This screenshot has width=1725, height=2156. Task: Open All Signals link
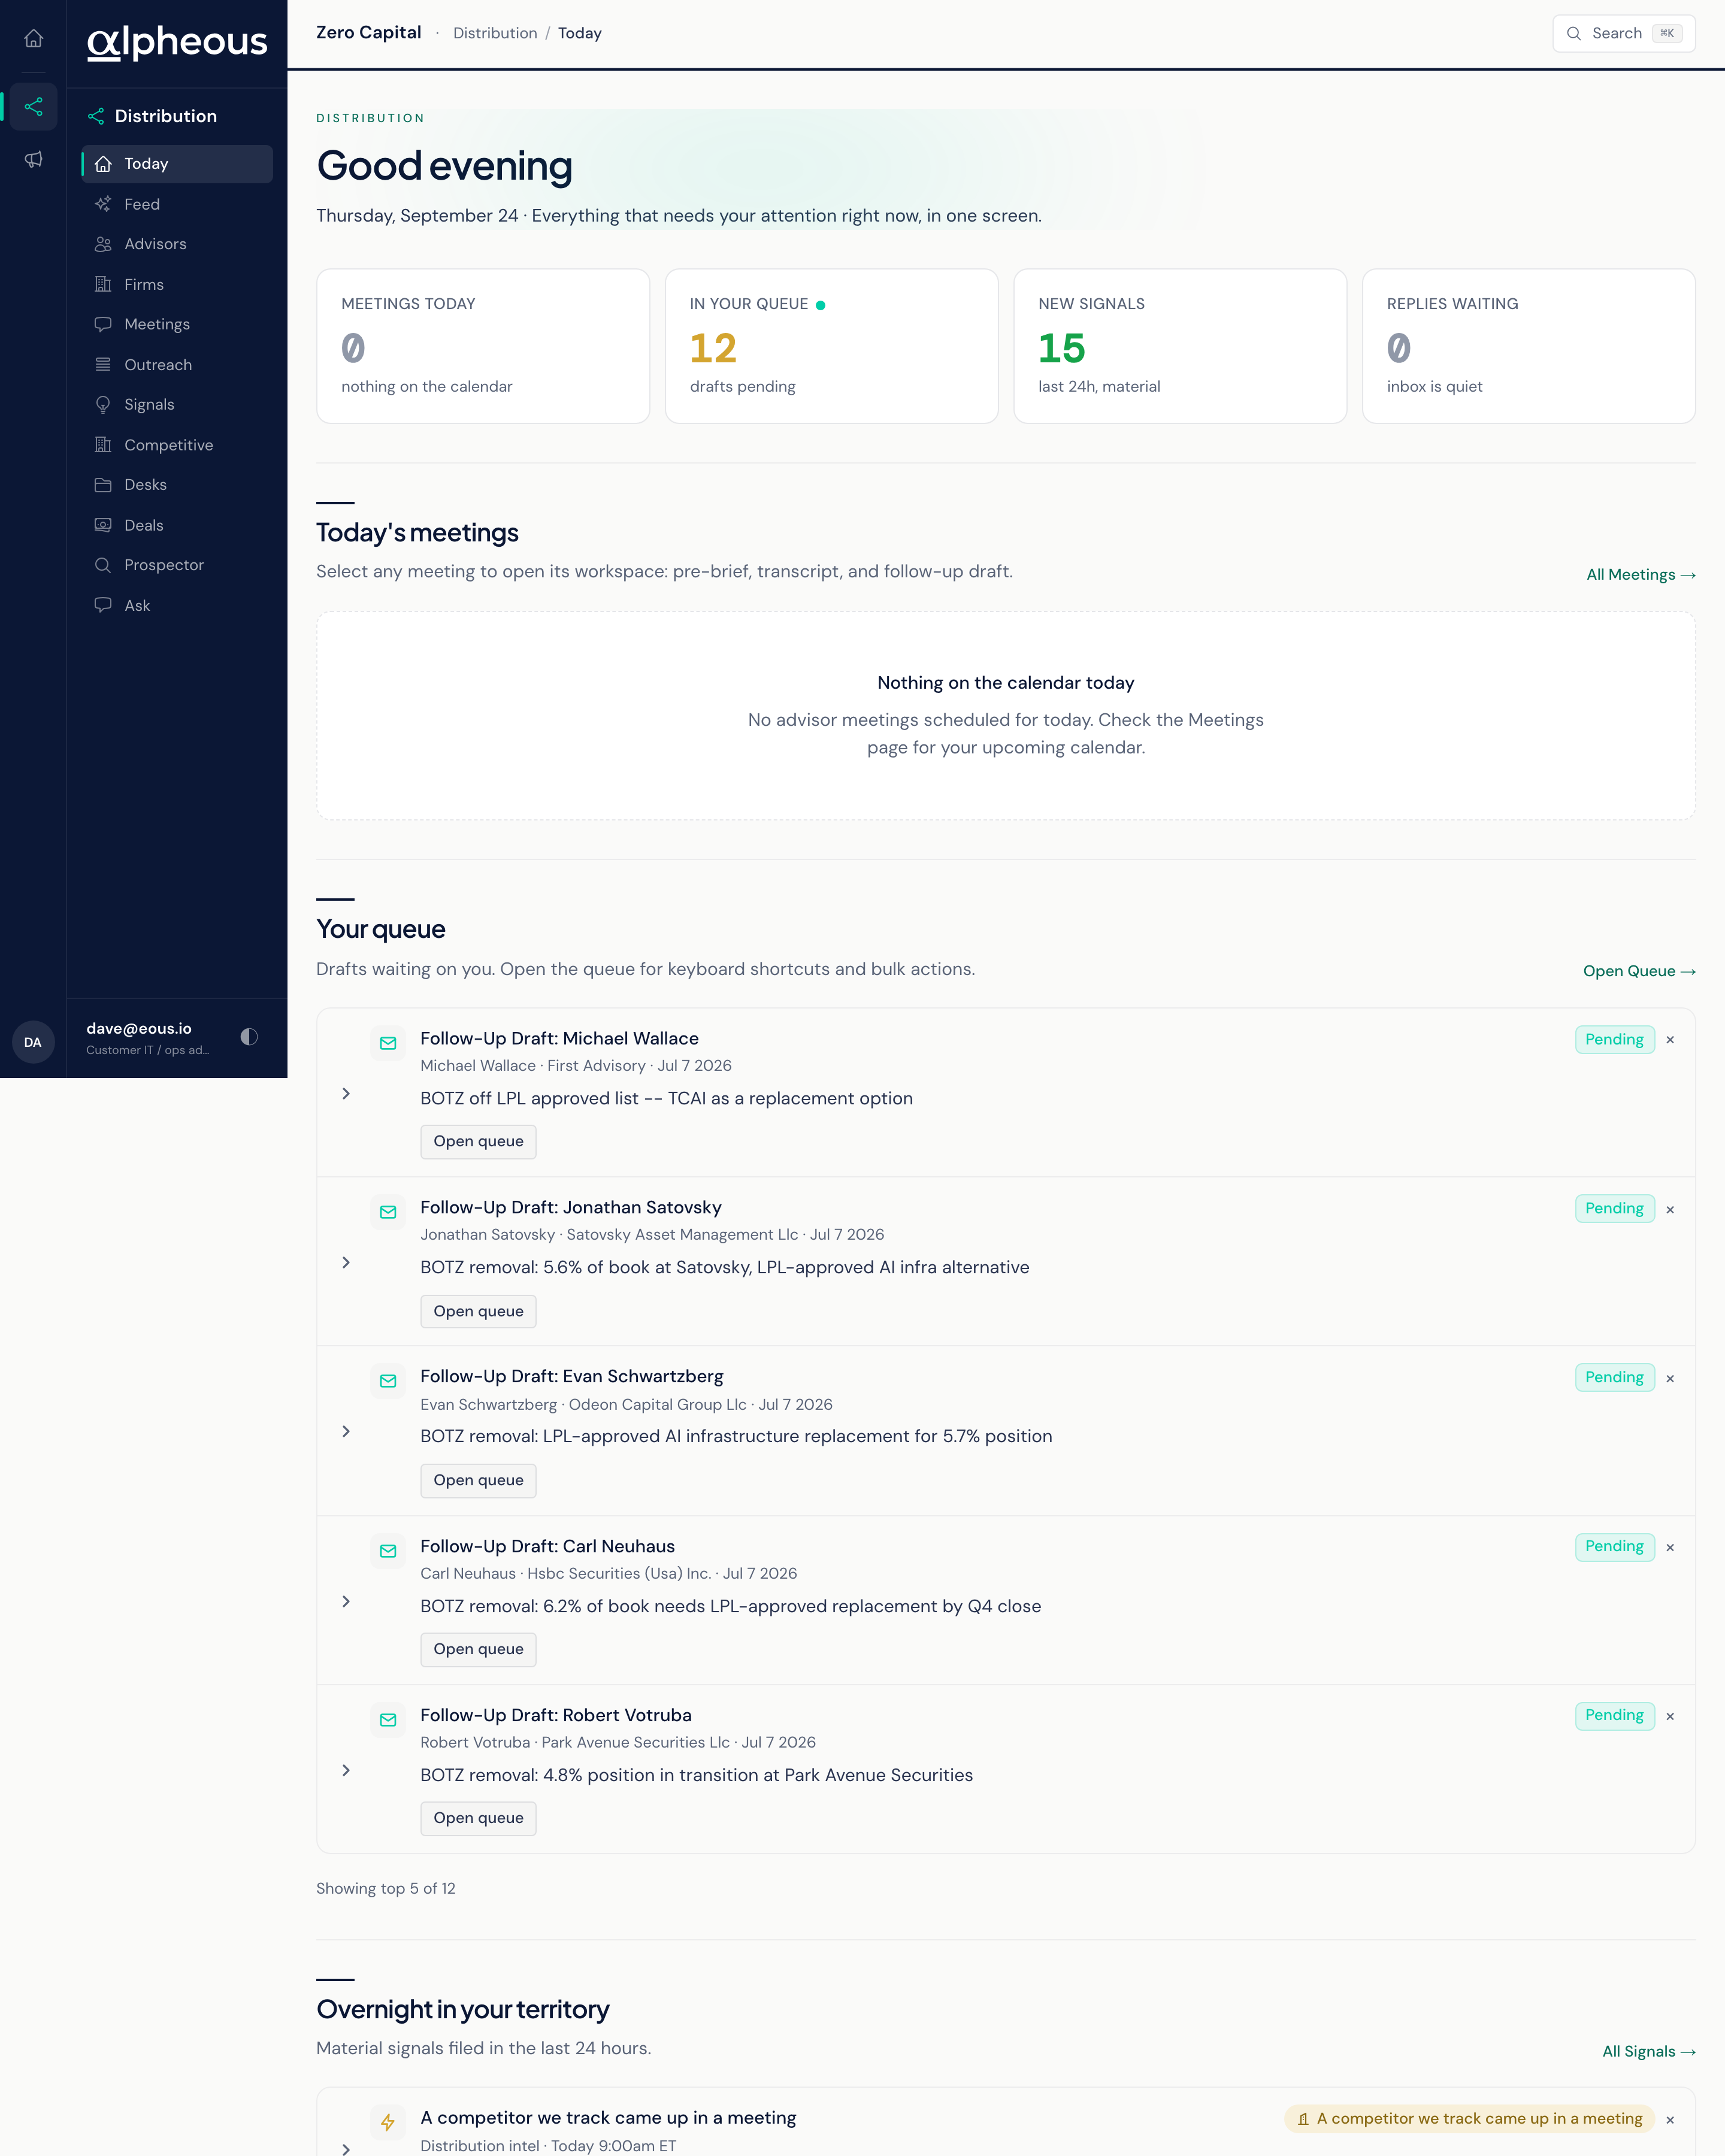pos(1649,2051)
